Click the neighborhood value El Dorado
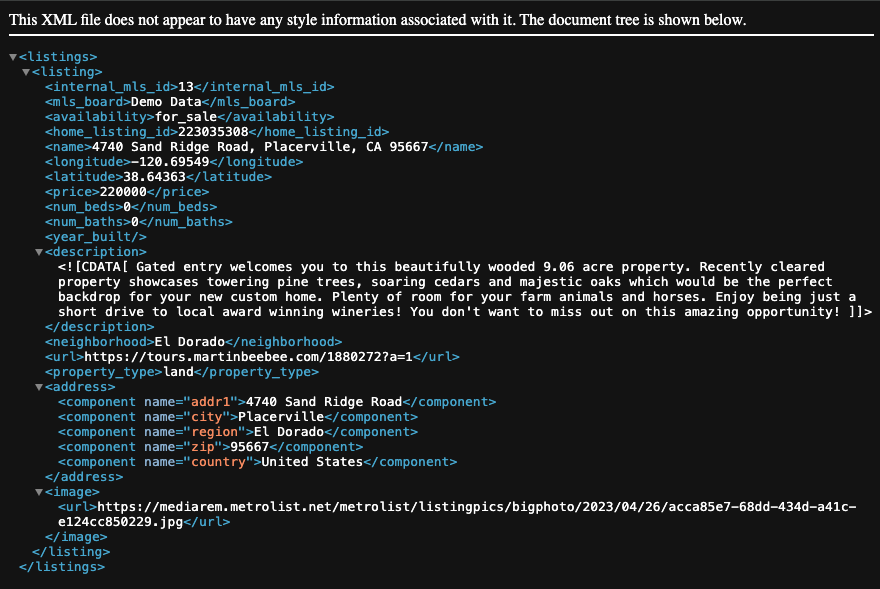Image resolution: width=880 pixels, height=589 pixels. click(182, 342)
